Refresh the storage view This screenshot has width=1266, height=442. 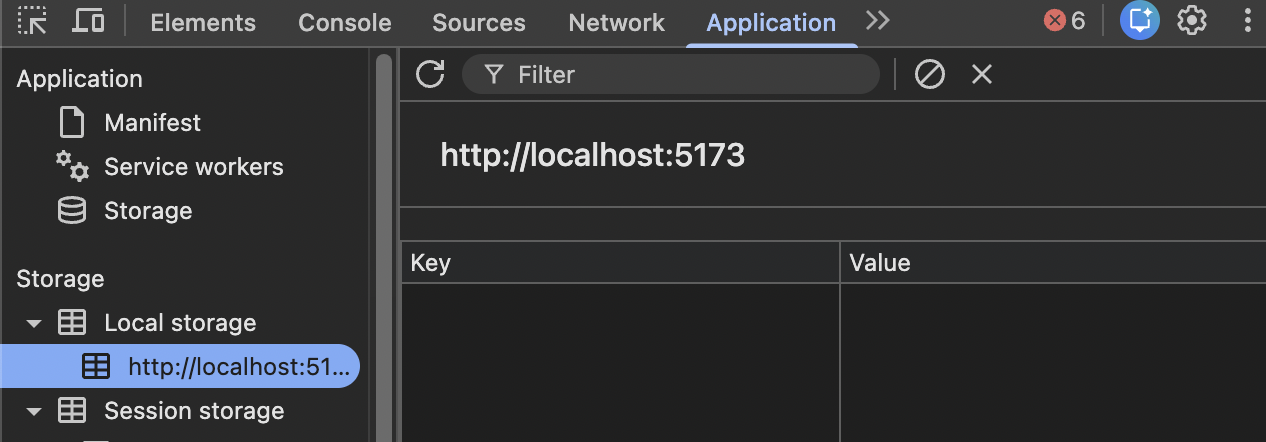click(430, 74)
